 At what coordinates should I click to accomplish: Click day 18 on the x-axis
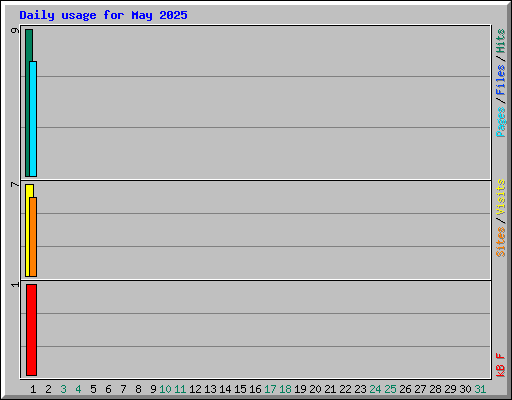[285, 389]
